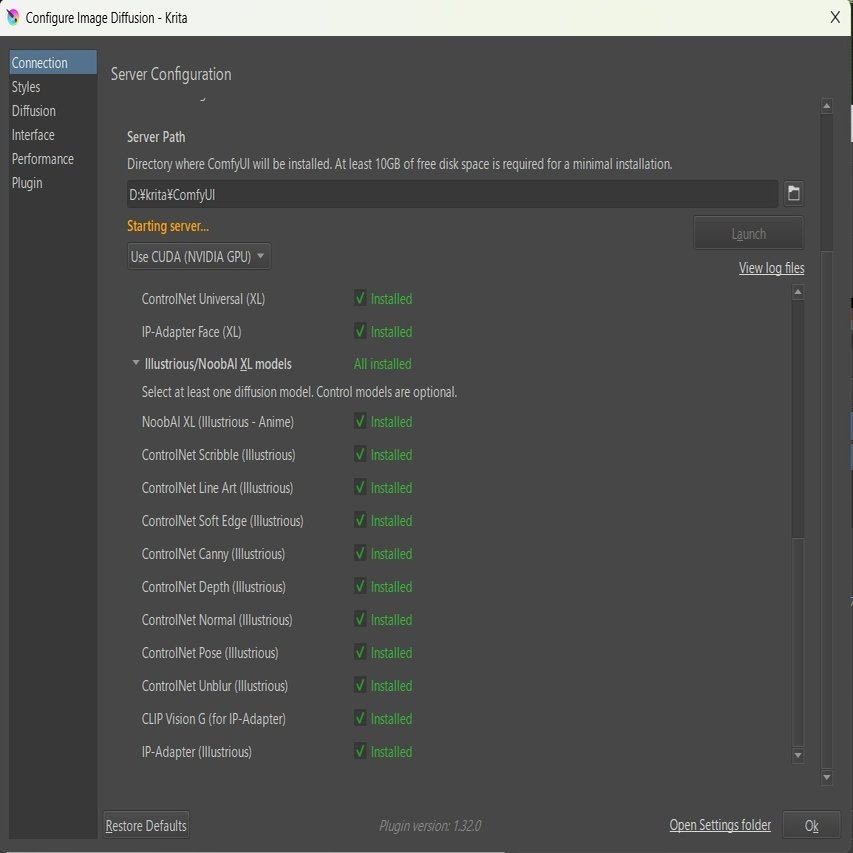Open the View log files link
Viewport: 853px width, 853px height.
coord(771,268)
